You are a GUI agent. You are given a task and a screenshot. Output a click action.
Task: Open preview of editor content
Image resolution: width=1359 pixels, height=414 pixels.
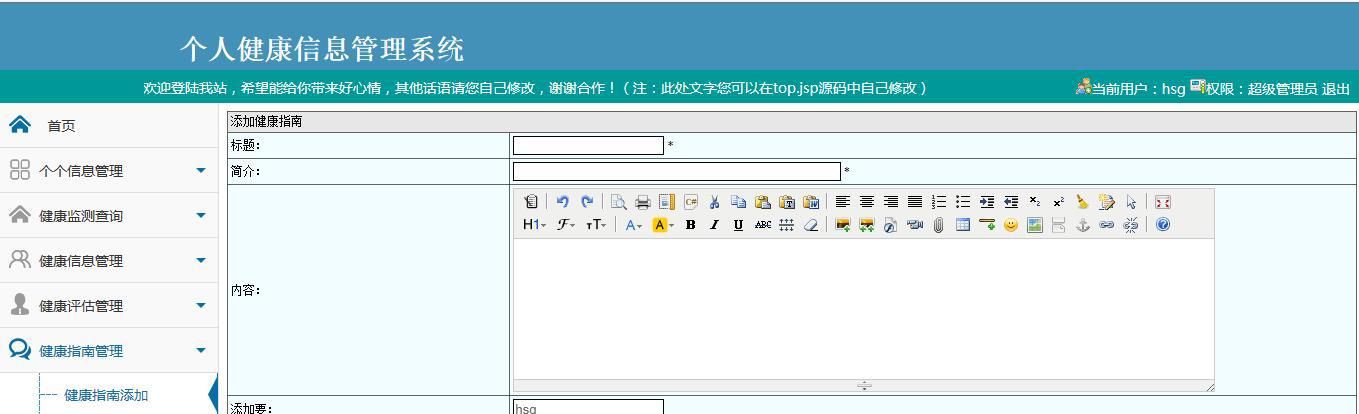[x=618, y=201]
